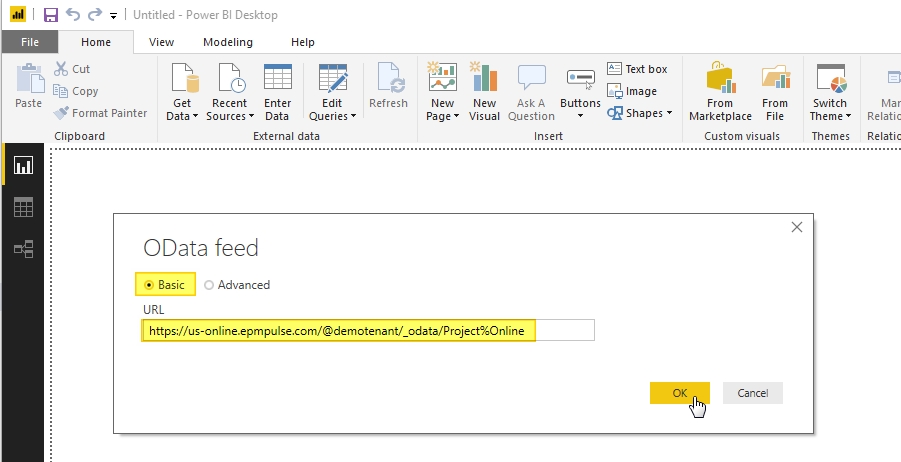Open Quick Access Toolbar customize arrow
The width and height of the screenshot is (901, 462).
pyautogui.click(x=113, y=16)
